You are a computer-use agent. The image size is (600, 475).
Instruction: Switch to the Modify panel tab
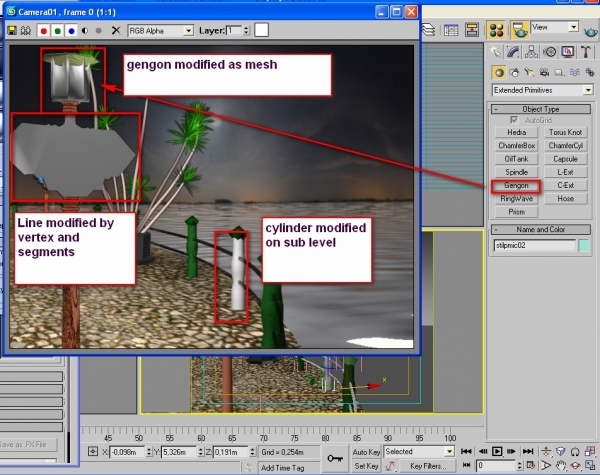tap(513, 52)
